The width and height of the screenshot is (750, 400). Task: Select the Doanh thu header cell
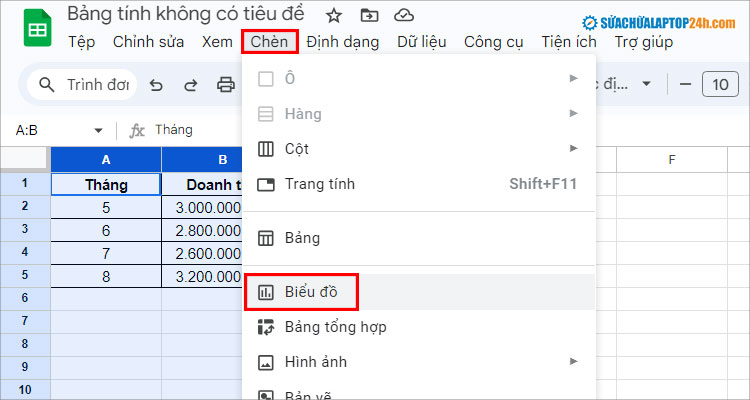[x=202, y=184]
